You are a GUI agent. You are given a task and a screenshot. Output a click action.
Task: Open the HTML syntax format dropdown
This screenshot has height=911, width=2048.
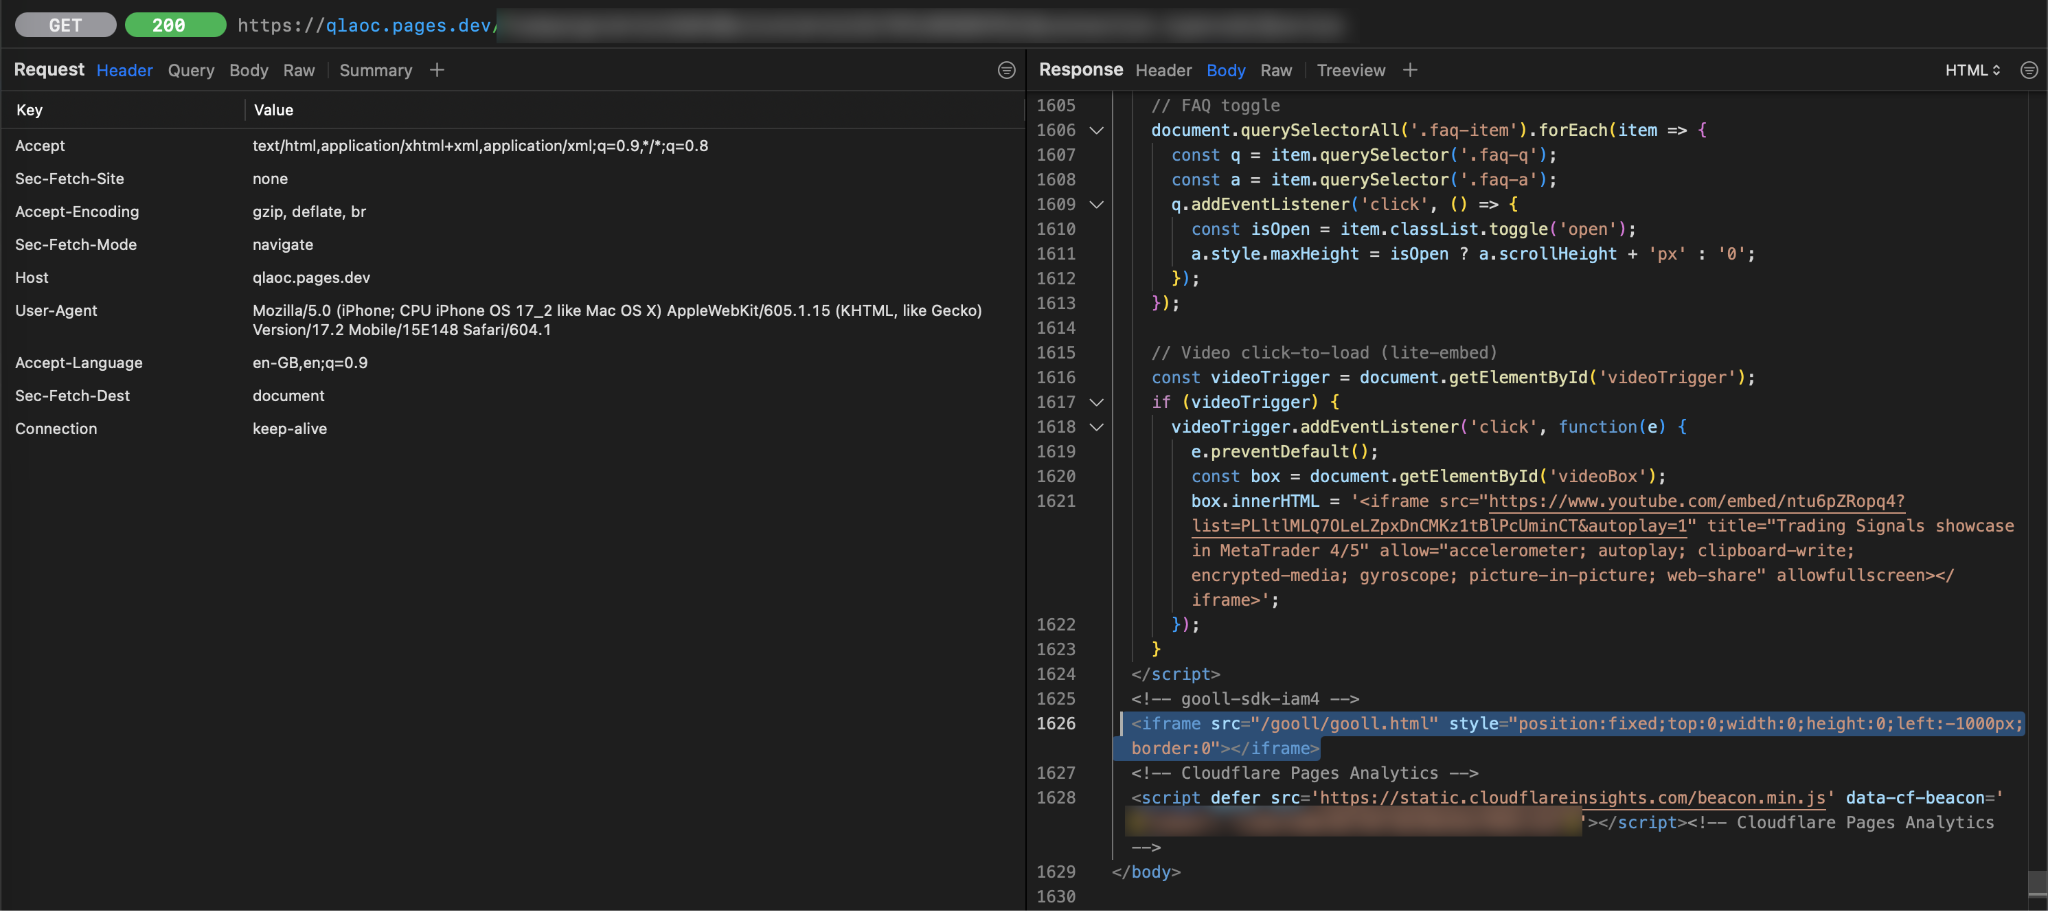pos(1972,70)
